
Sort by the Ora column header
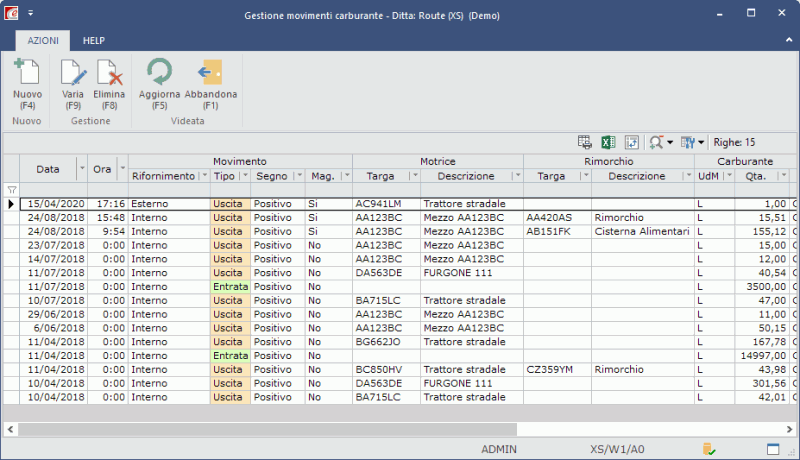[x=102, y=169]
